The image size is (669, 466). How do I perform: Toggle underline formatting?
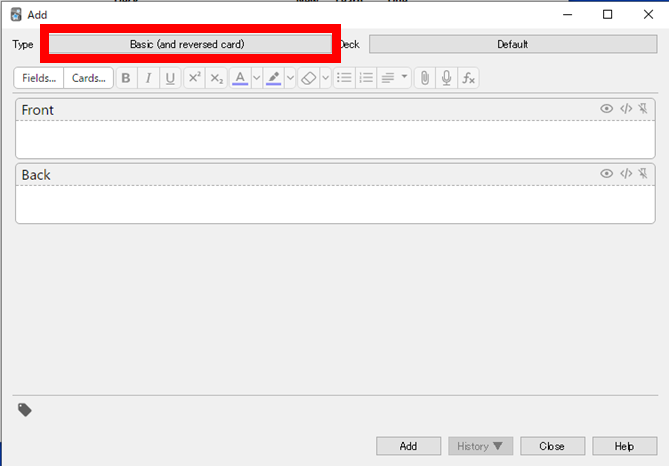tap(170, 78)
